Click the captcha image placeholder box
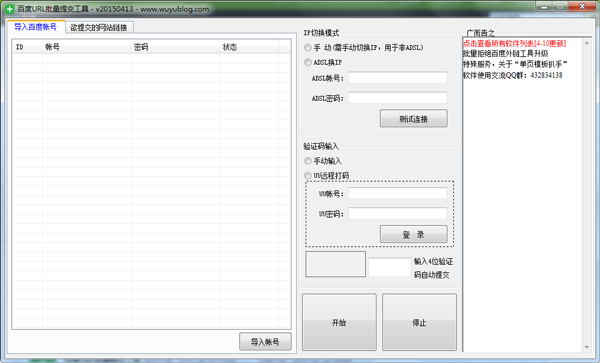 [335, 264]
